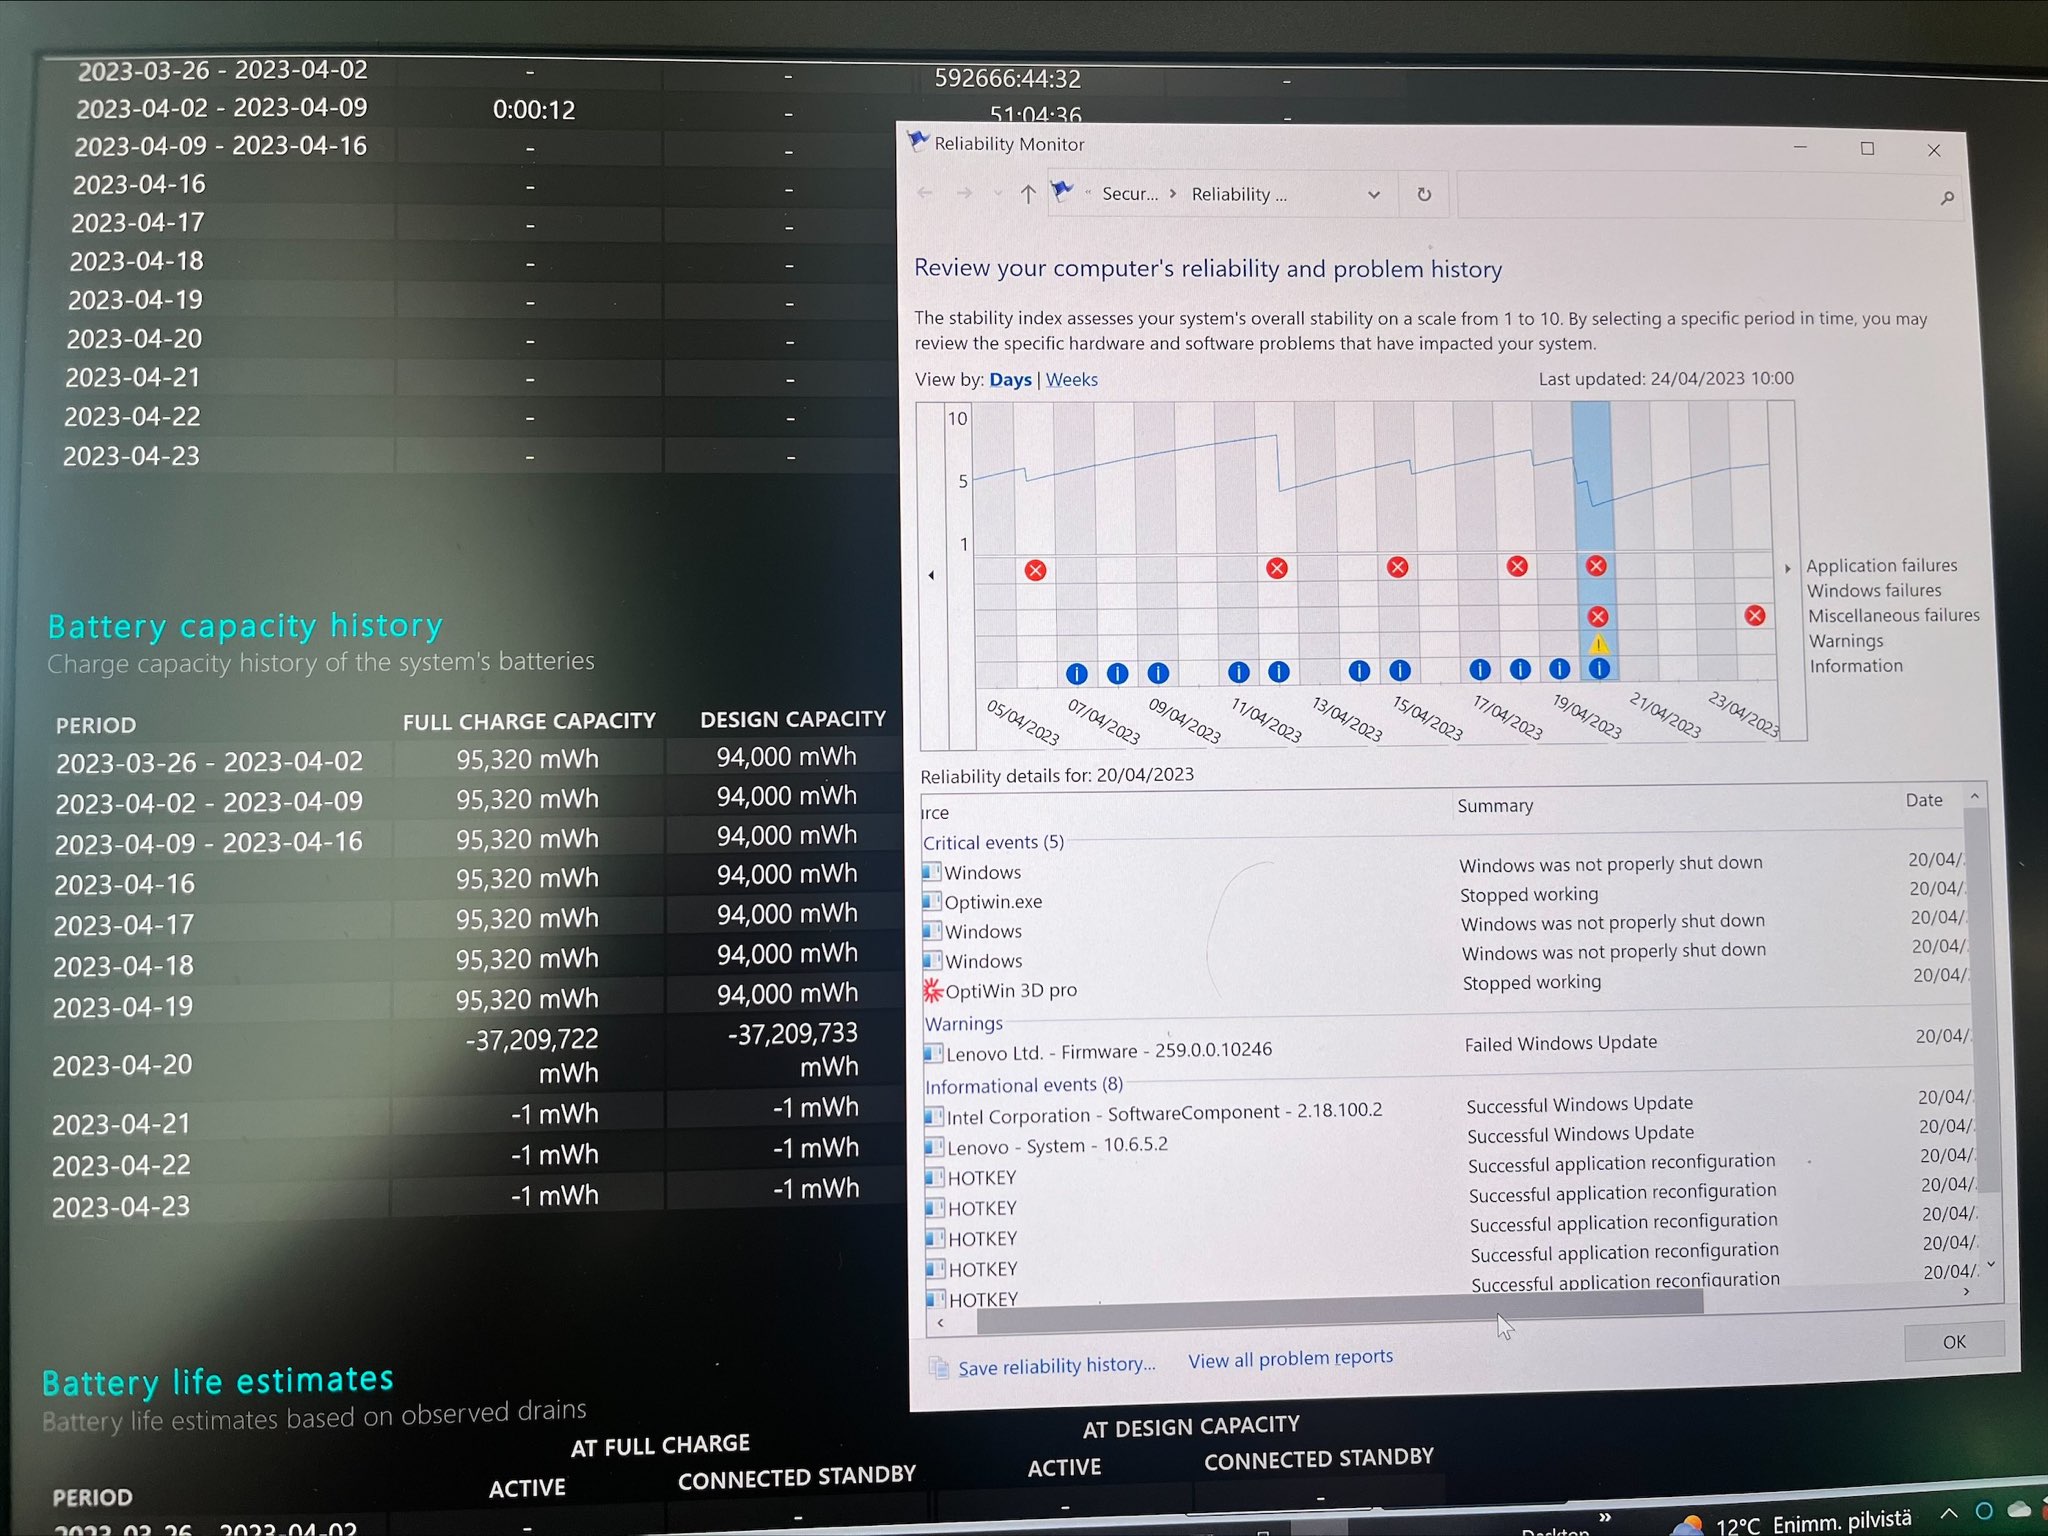This screenshot has height=1536, width=2048.
Task: Click the horizontal scrollbar left arrow
Action: [941, 1322]
